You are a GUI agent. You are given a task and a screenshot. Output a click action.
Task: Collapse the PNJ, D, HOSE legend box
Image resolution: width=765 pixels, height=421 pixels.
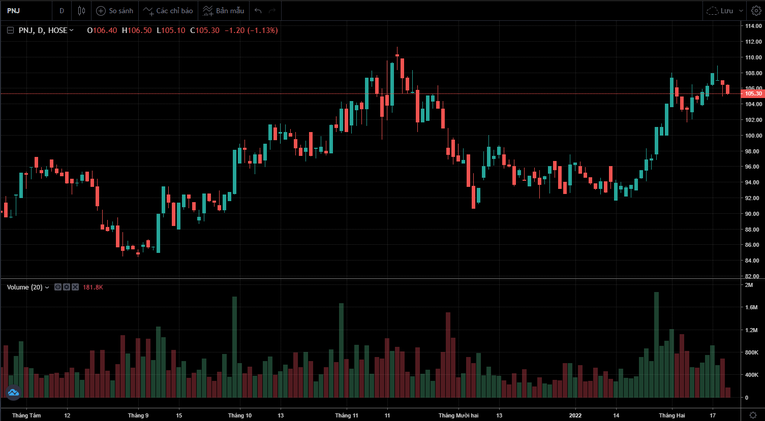point(10,31)
